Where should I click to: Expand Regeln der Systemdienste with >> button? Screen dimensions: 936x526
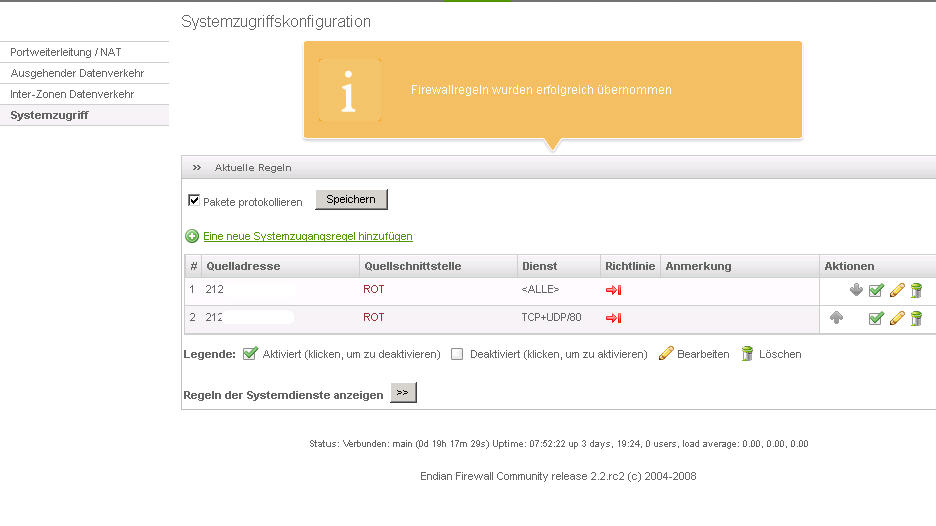tap(403, 394)
